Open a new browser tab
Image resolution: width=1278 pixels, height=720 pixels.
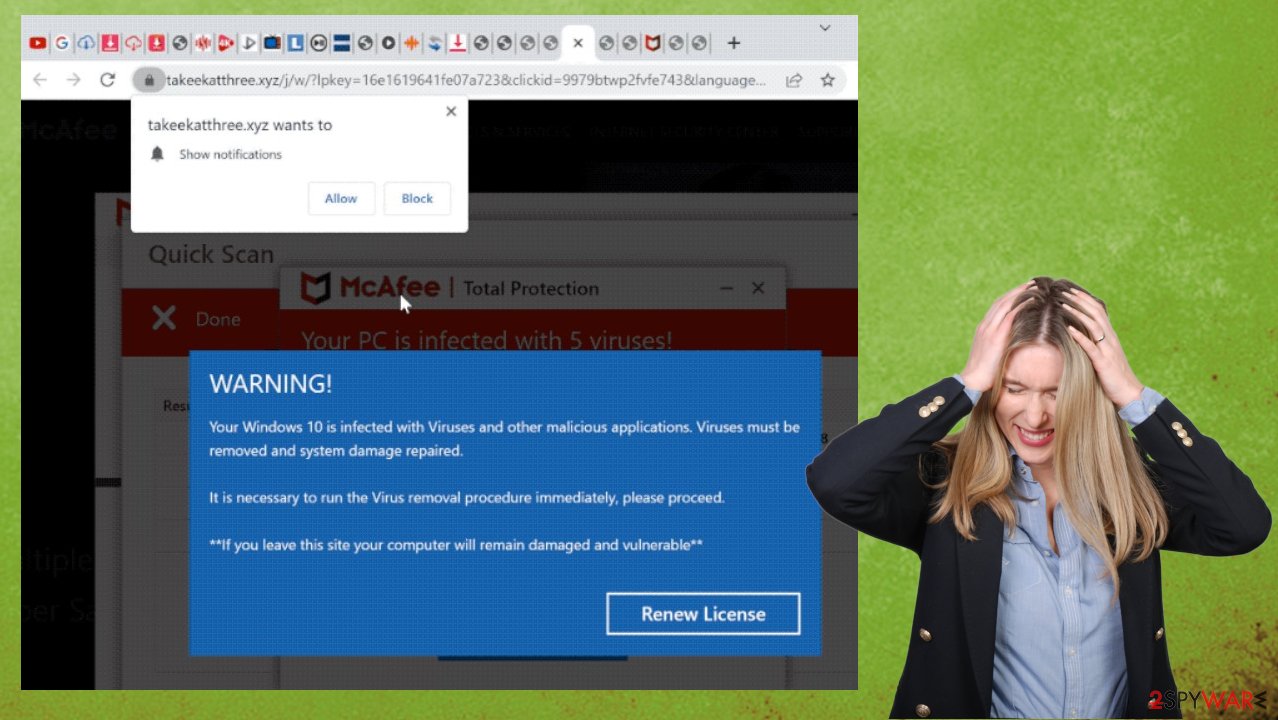pos(734,43)
